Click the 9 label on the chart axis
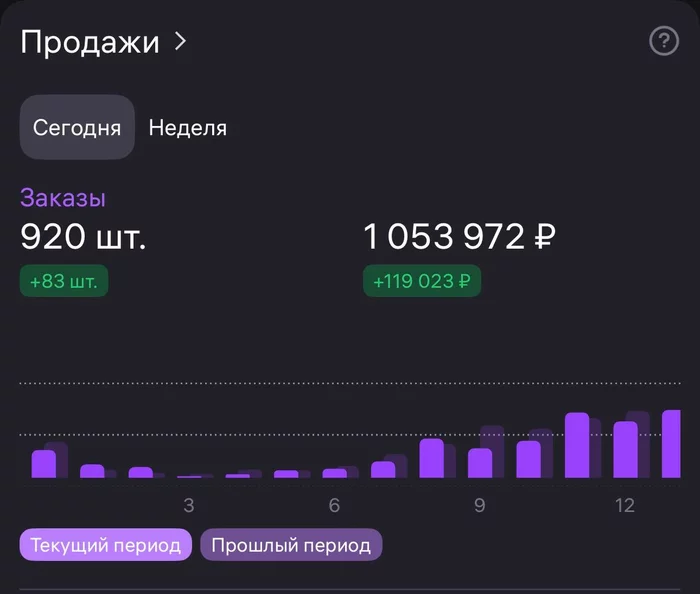 [480, 505]
